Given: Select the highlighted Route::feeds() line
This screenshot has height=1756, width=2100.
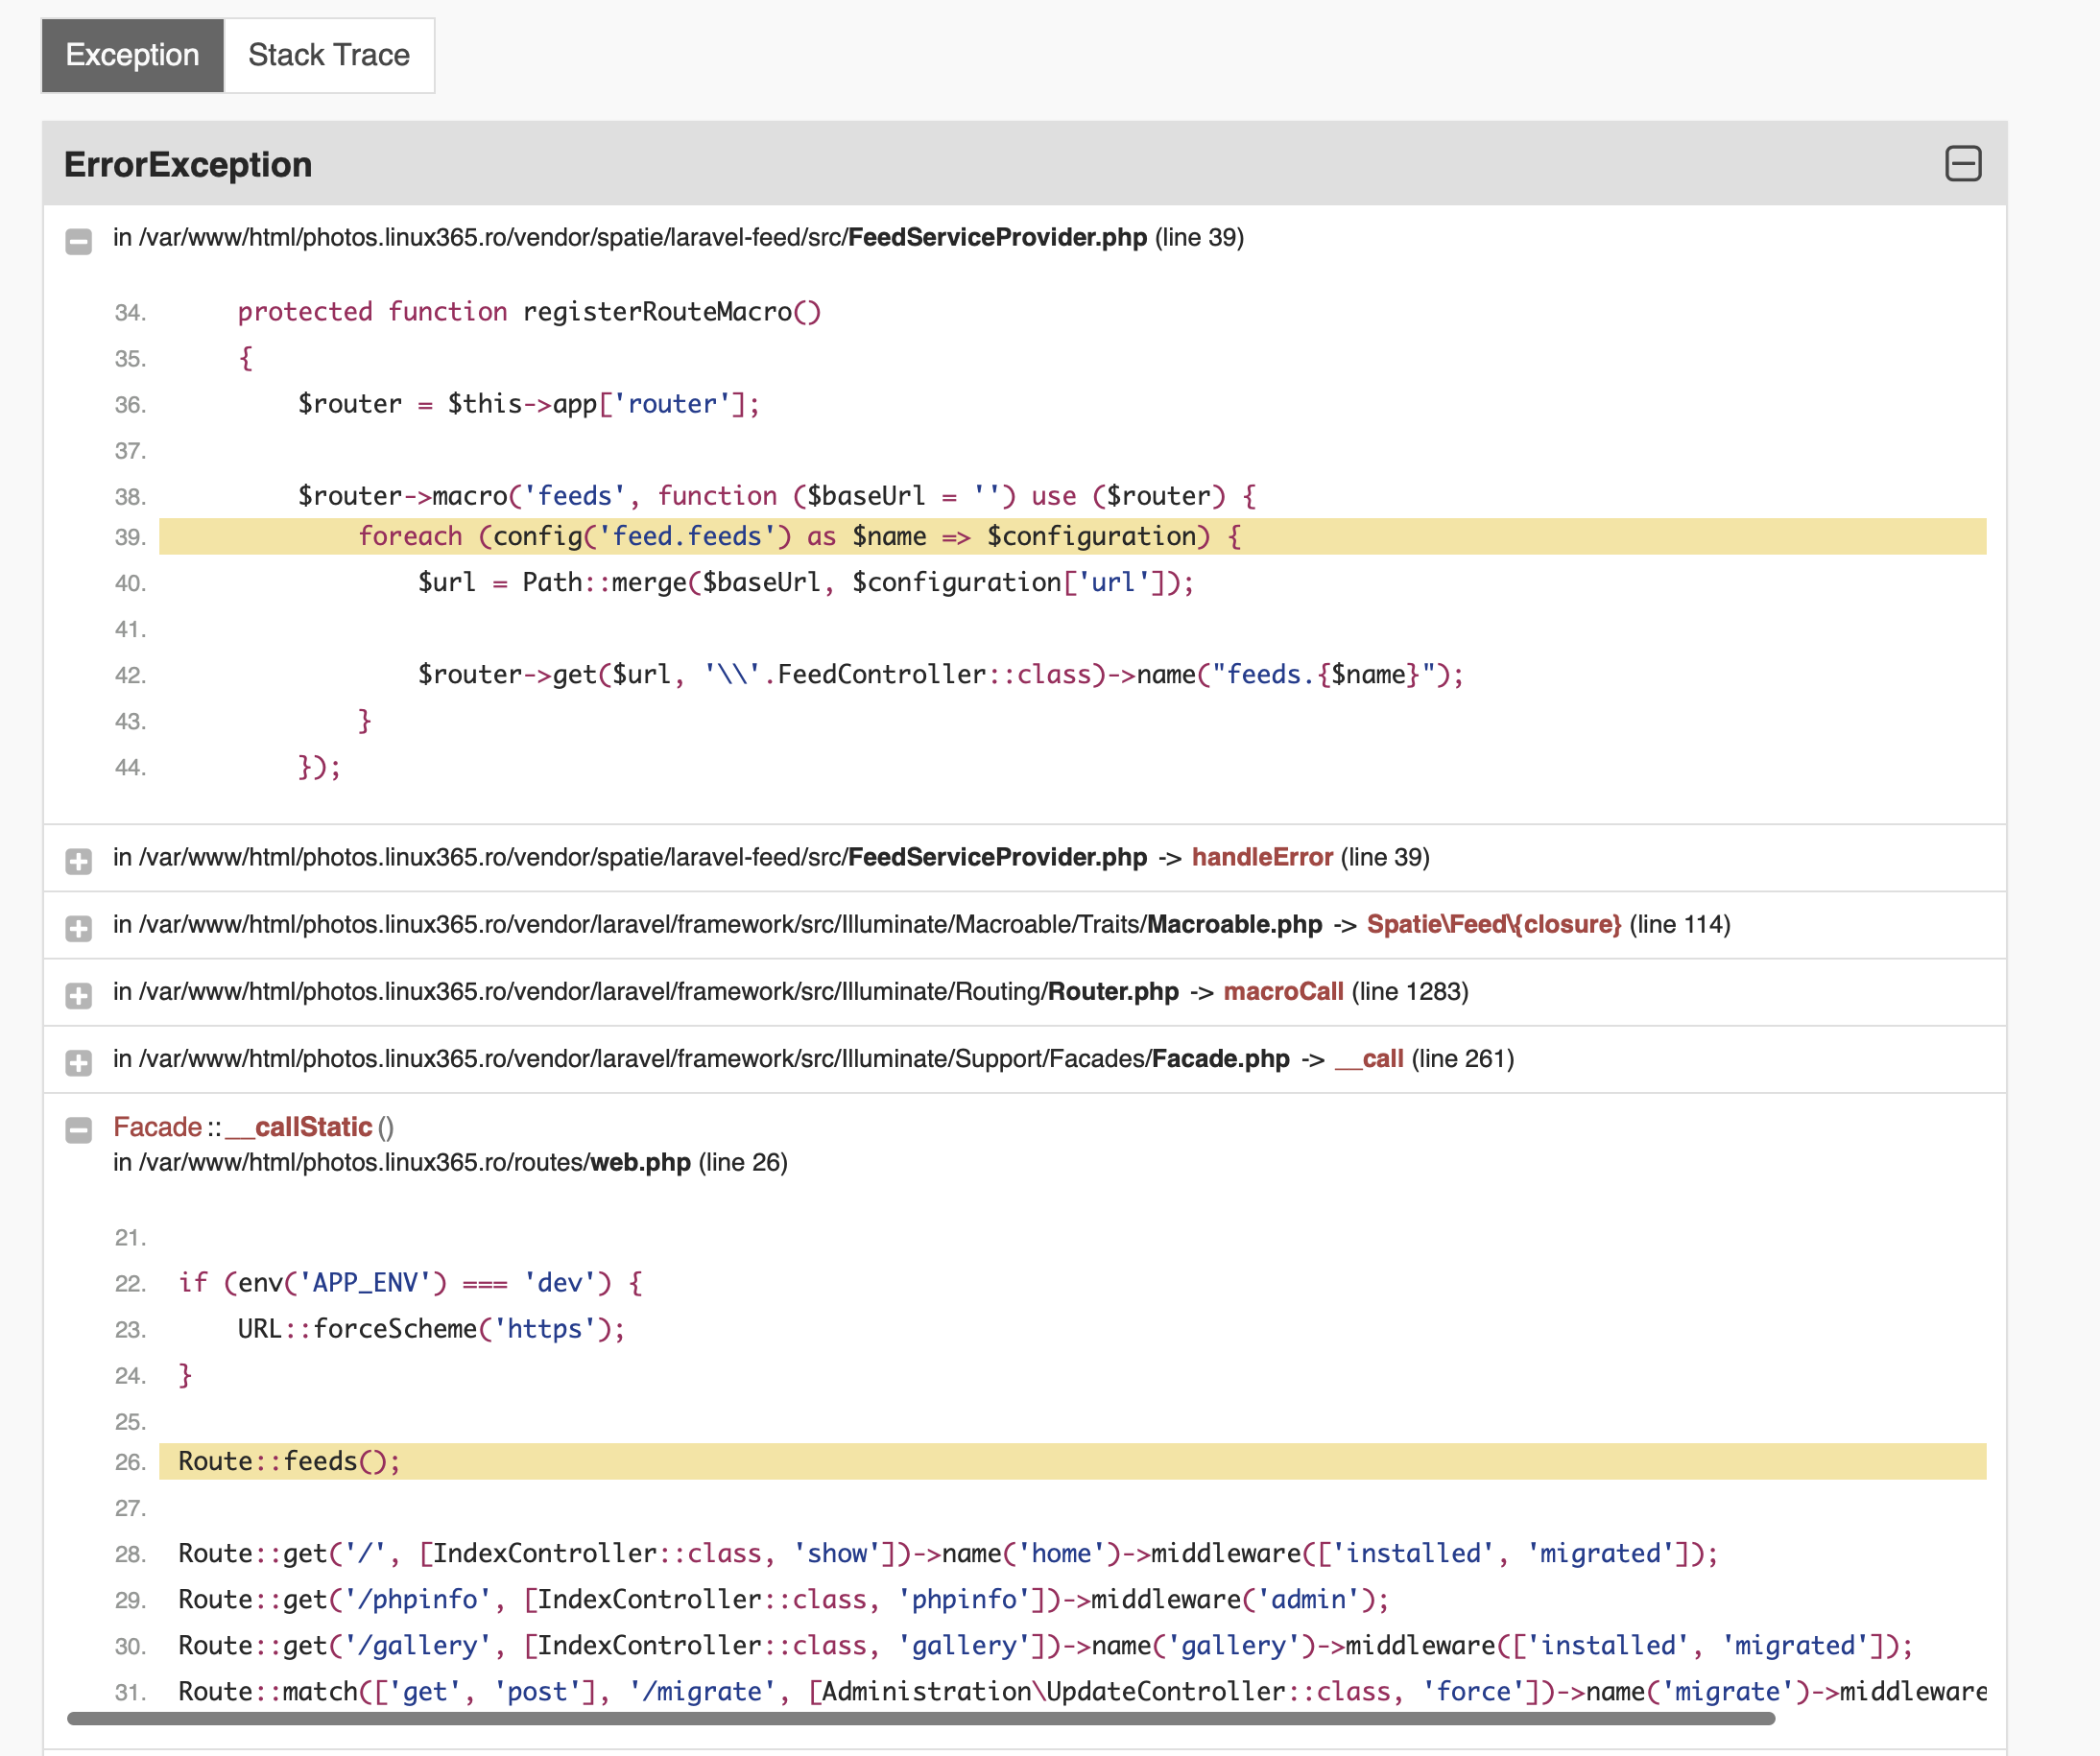Looking at the screenshot, I should coord(288,1461).
